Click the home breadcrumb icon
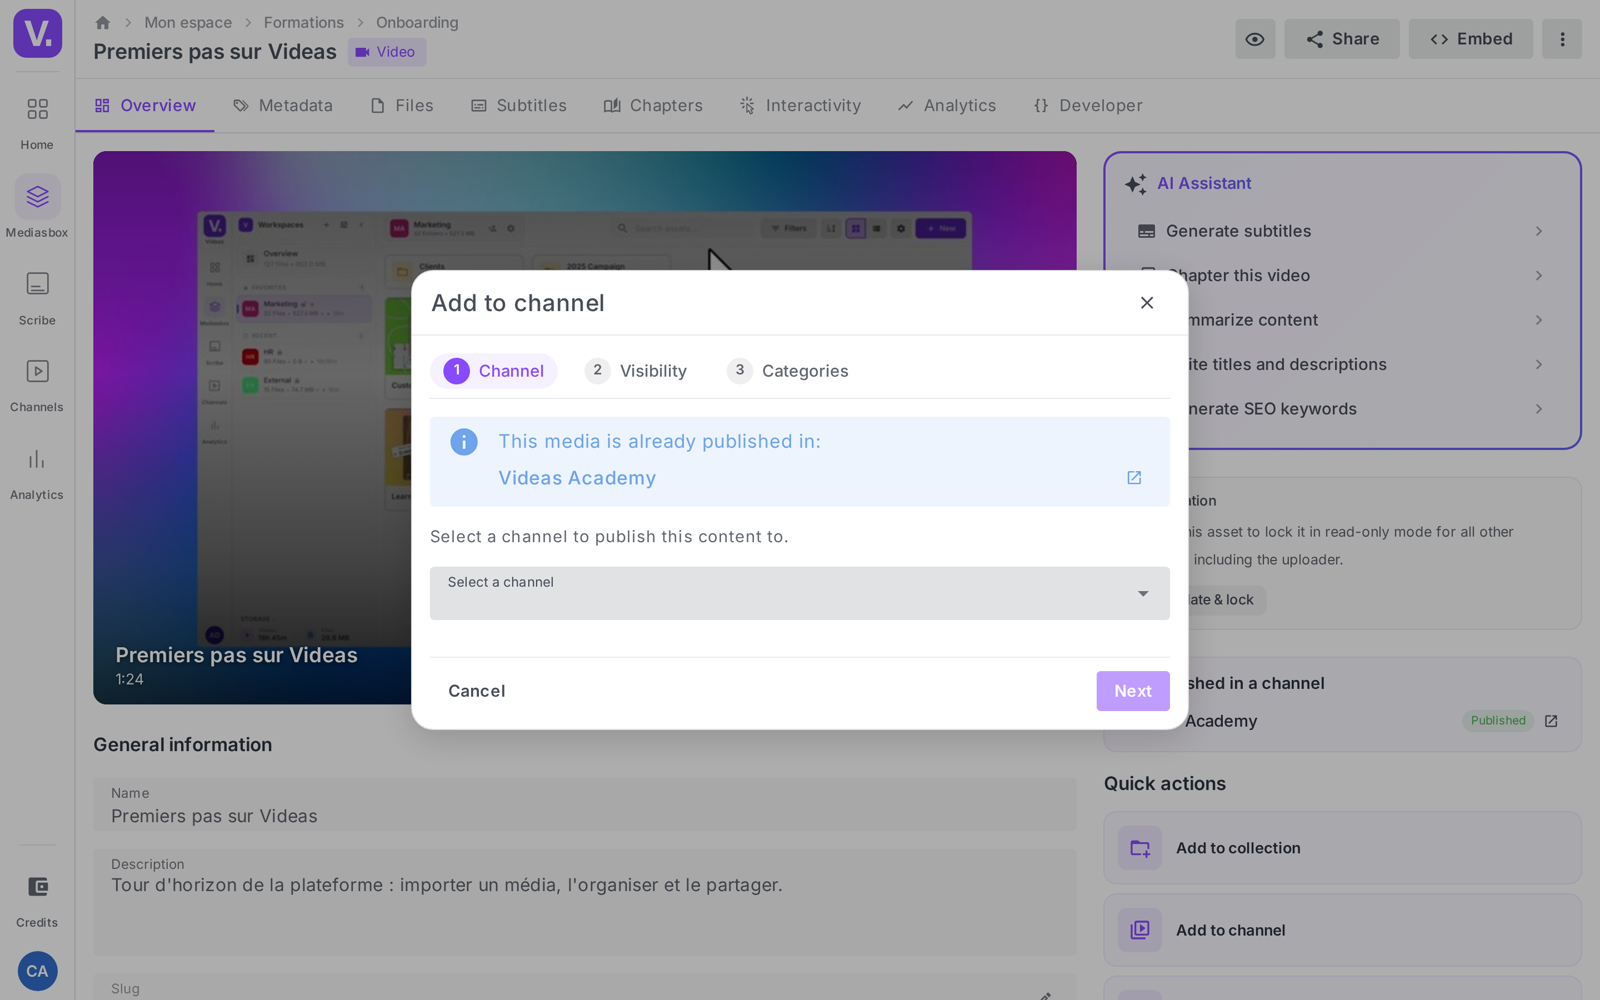Viewport: 1600px width, 1000px height. pos(102,22)
